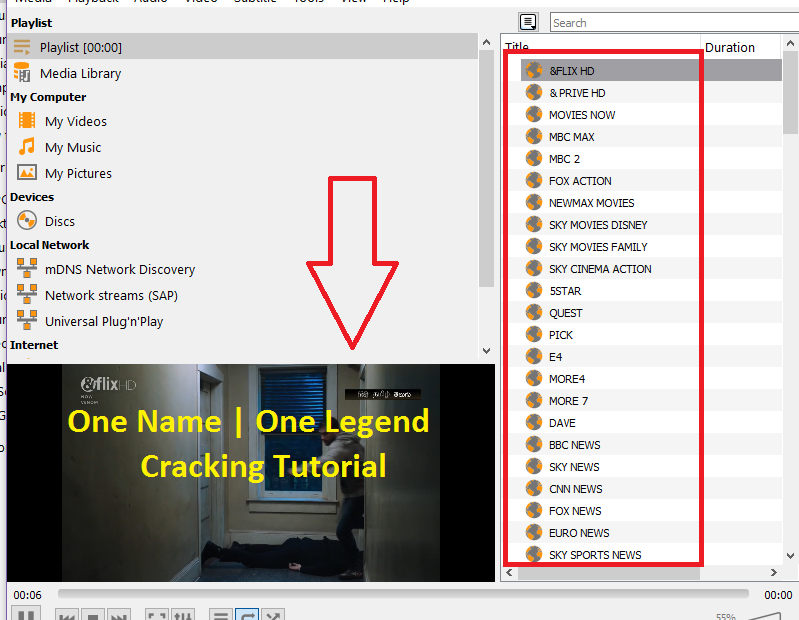Screen dimensions: 799x620
Task: Toggle loop/repeat mode
Action: [x=247, y=614]
